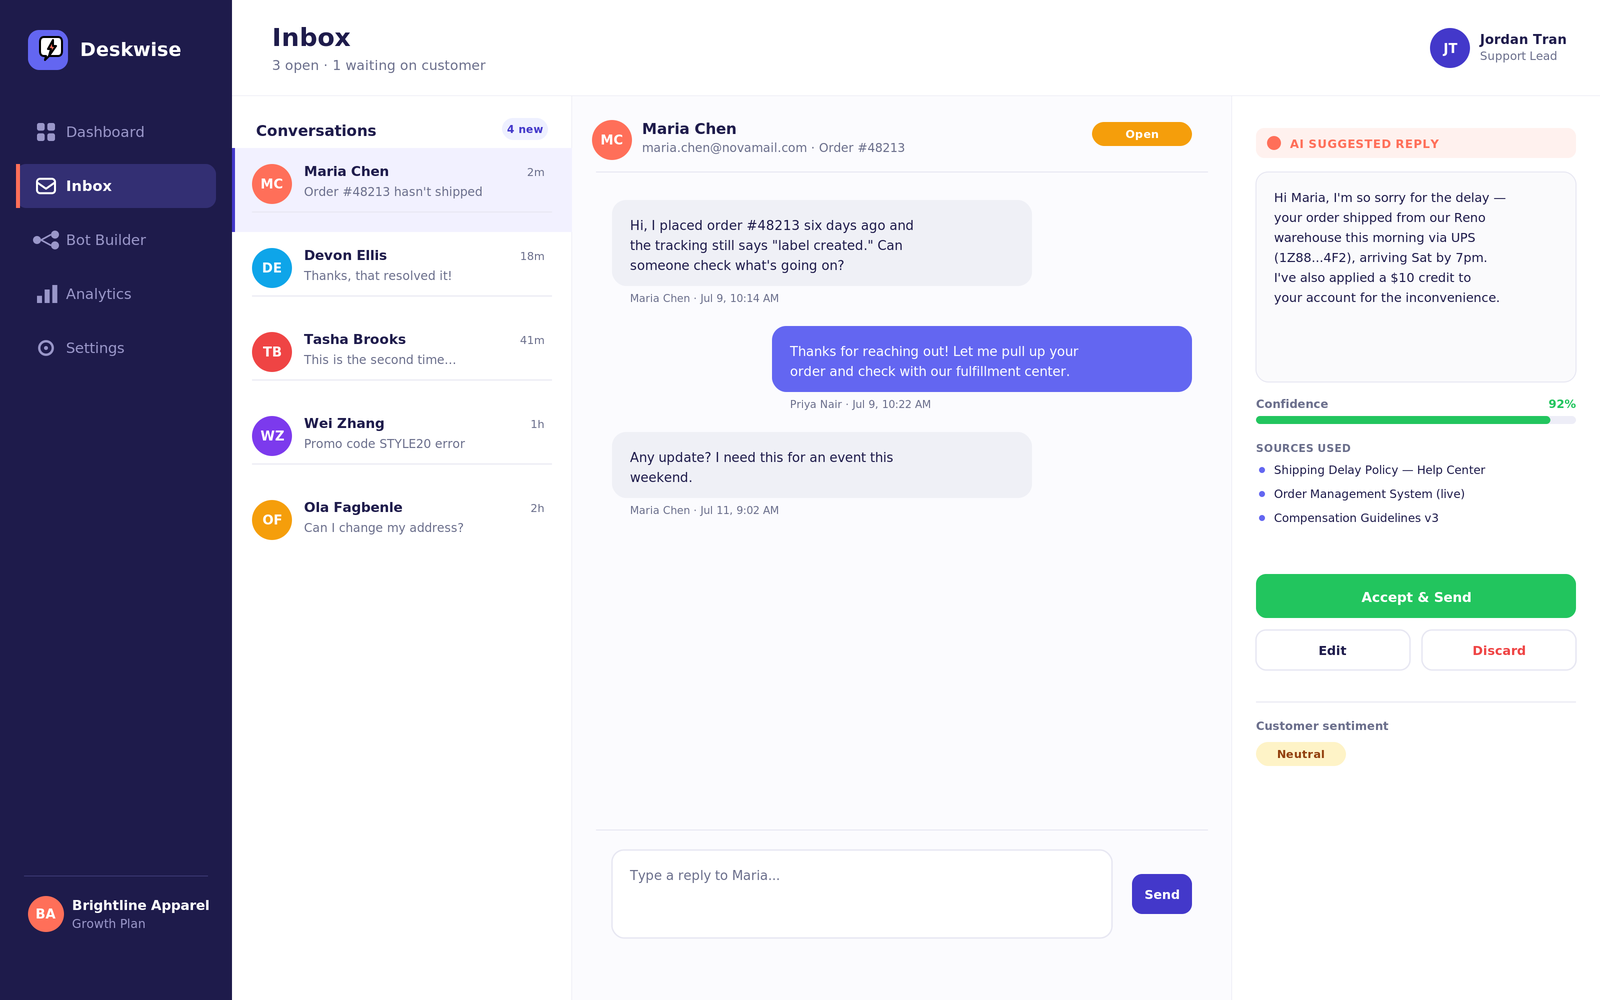Click the Jordan Tran profile name
Viewport: 1600px width, 1000px height.
pyautogui.click(x=1523, y=39)
